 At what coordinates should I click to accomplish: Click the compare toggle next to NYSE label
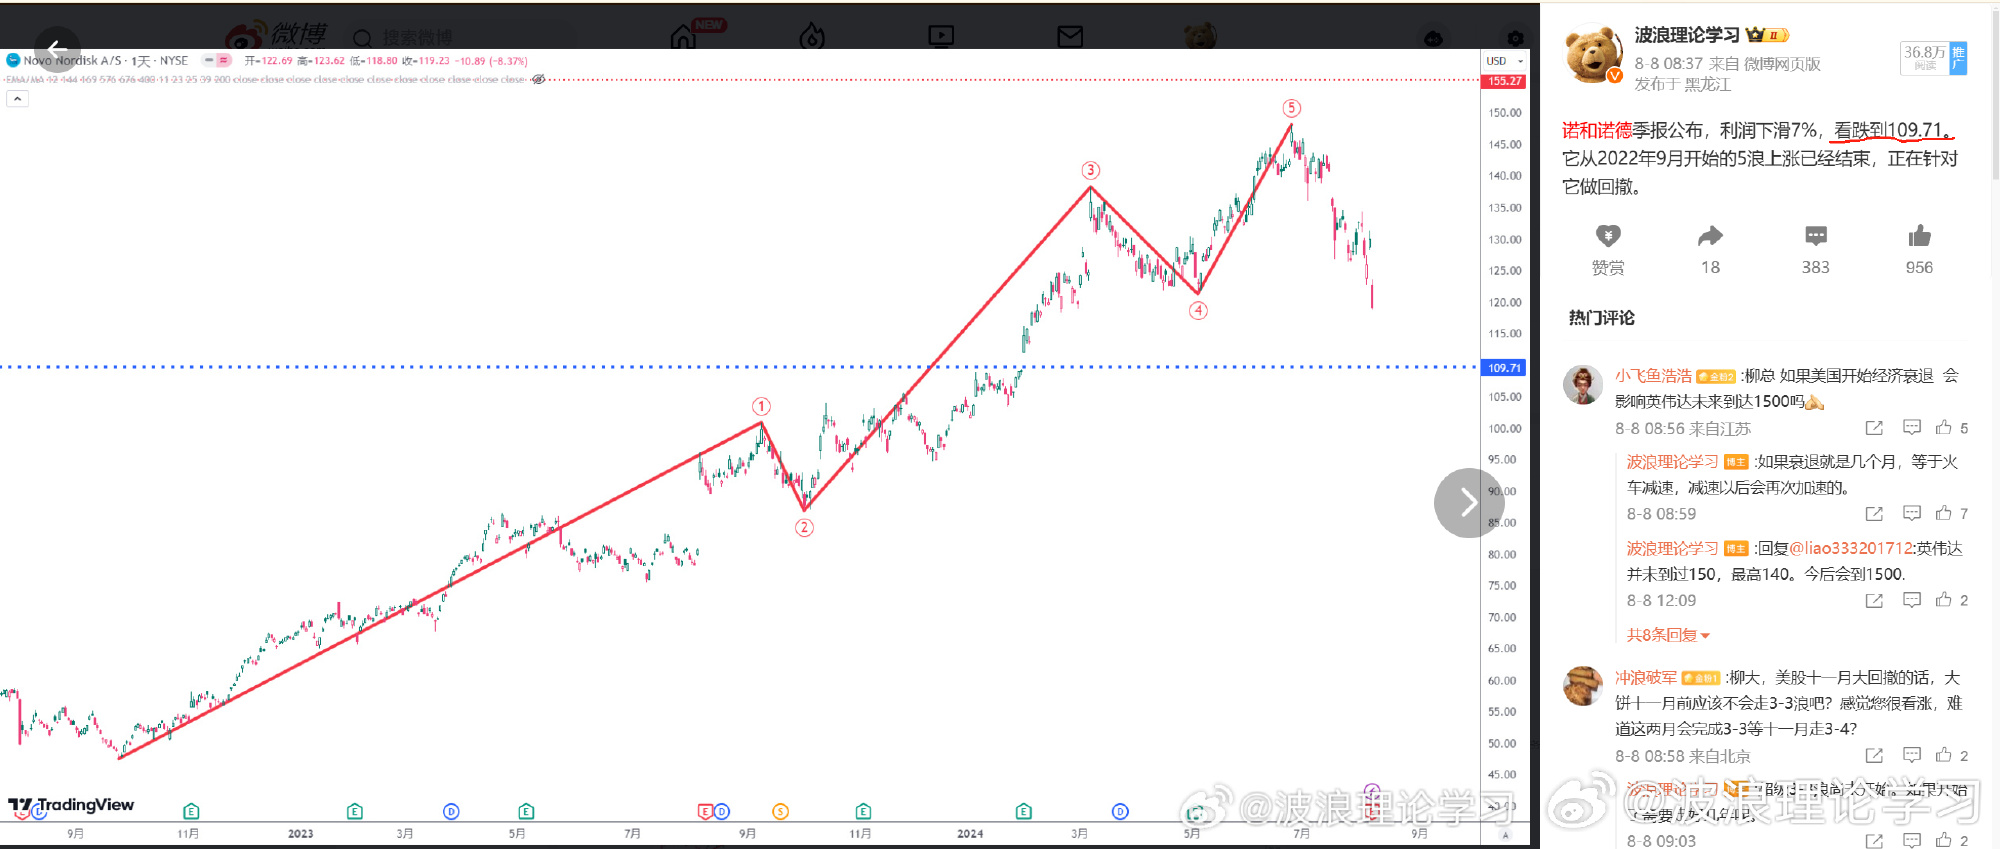coord(217,61)
